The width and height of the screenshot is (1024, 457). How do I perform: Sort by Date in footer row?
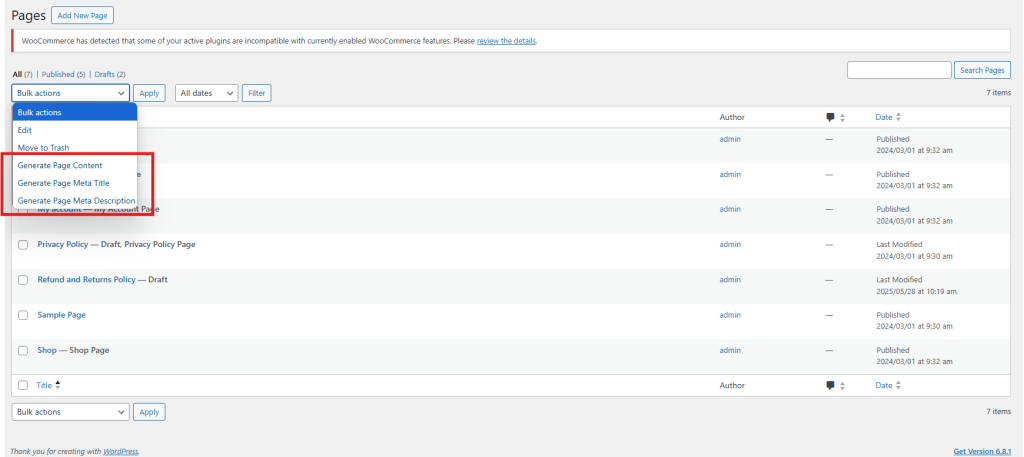click(x=888, y=385)
